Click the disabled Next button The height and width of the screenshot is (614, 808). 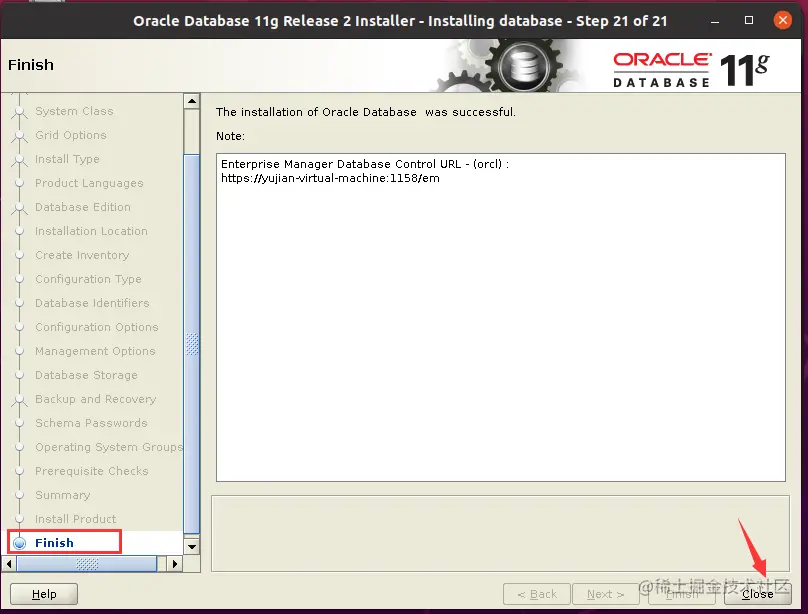(605, 594)
